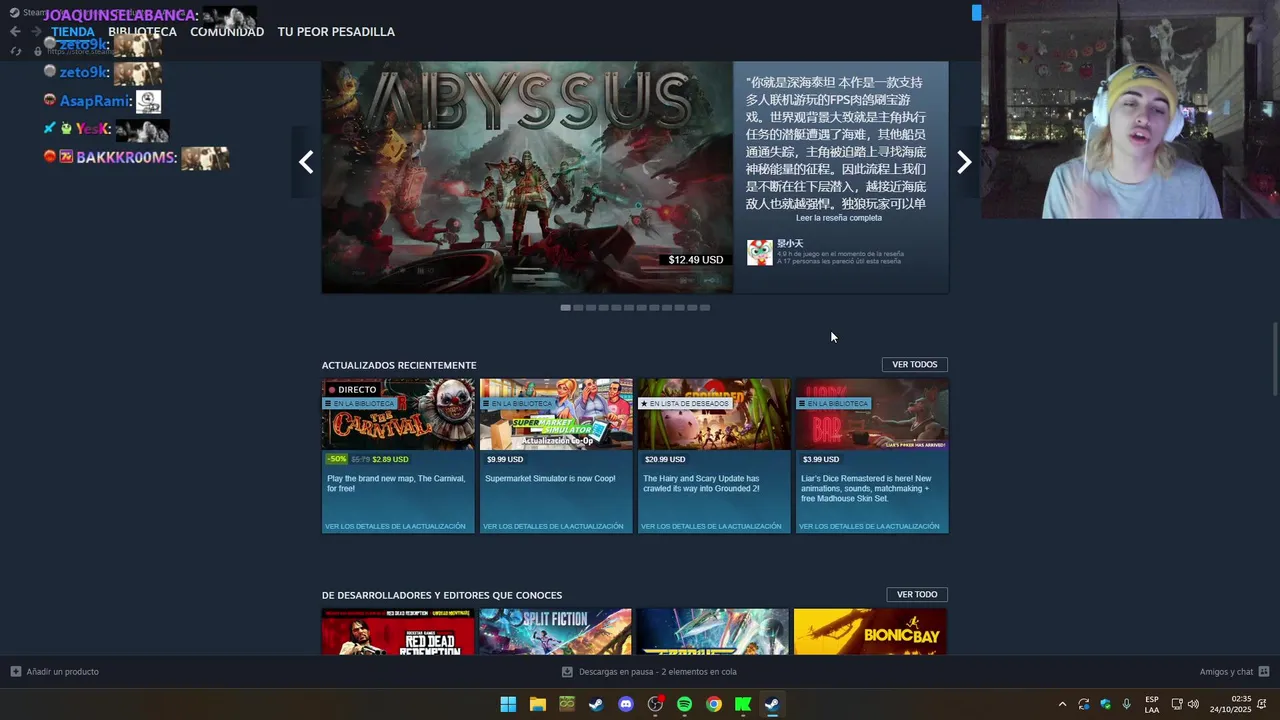Open OBS Studio from the taskbar

tap(655, 704)
